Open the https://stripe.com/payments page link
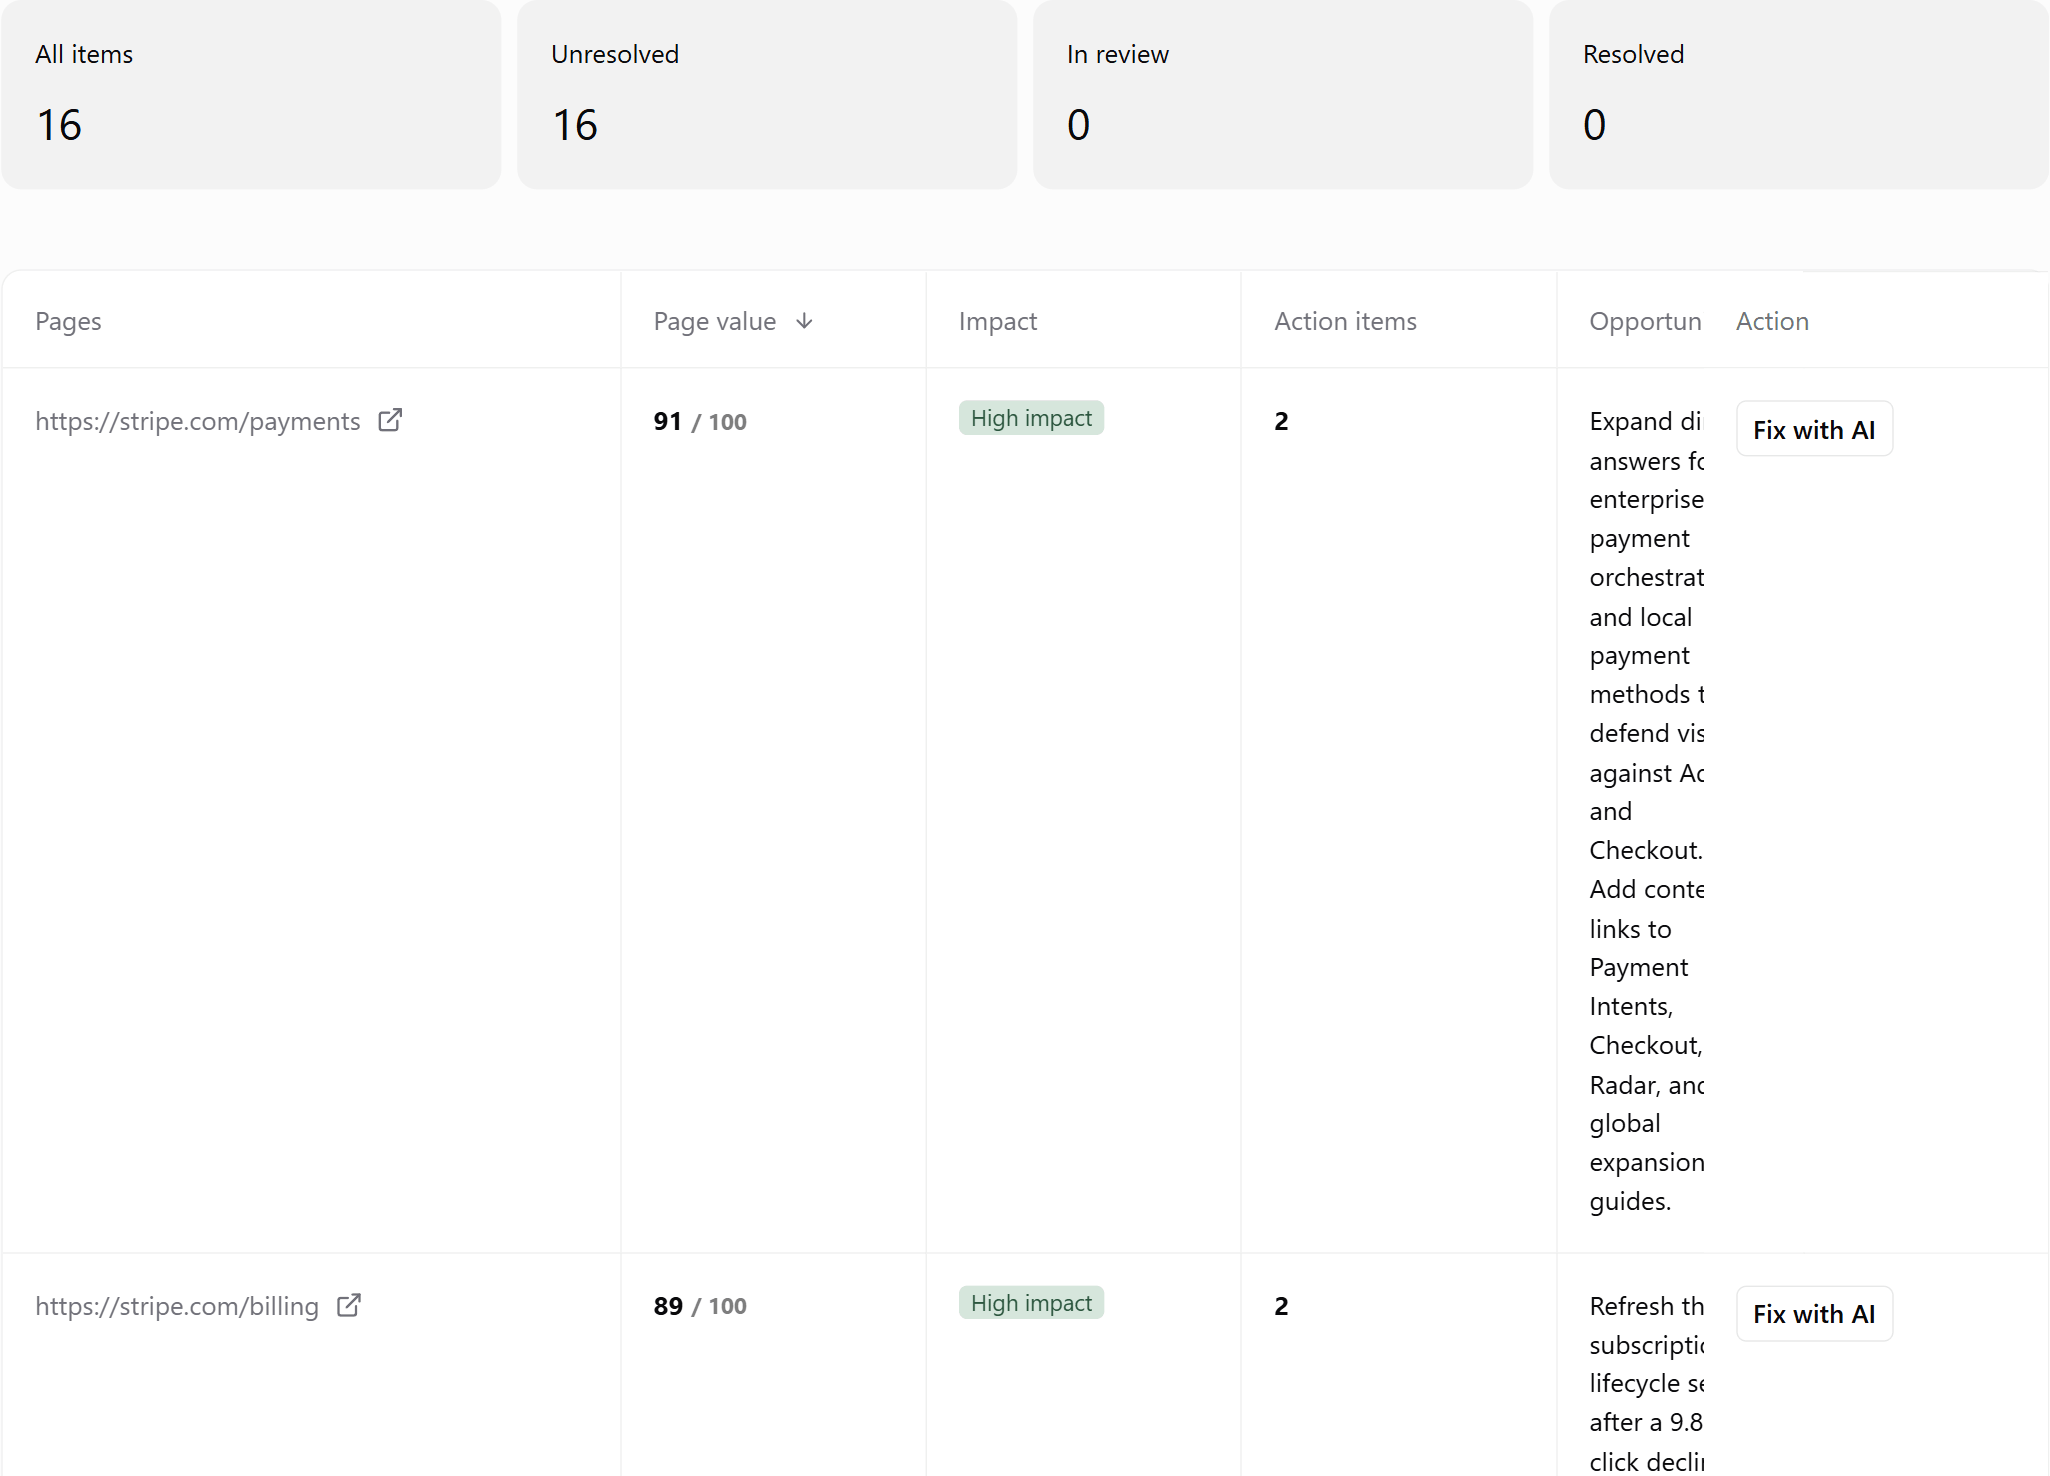The height and width of the screenshot is (1476, 2050). pyautogui.click(x=198, y=421)
